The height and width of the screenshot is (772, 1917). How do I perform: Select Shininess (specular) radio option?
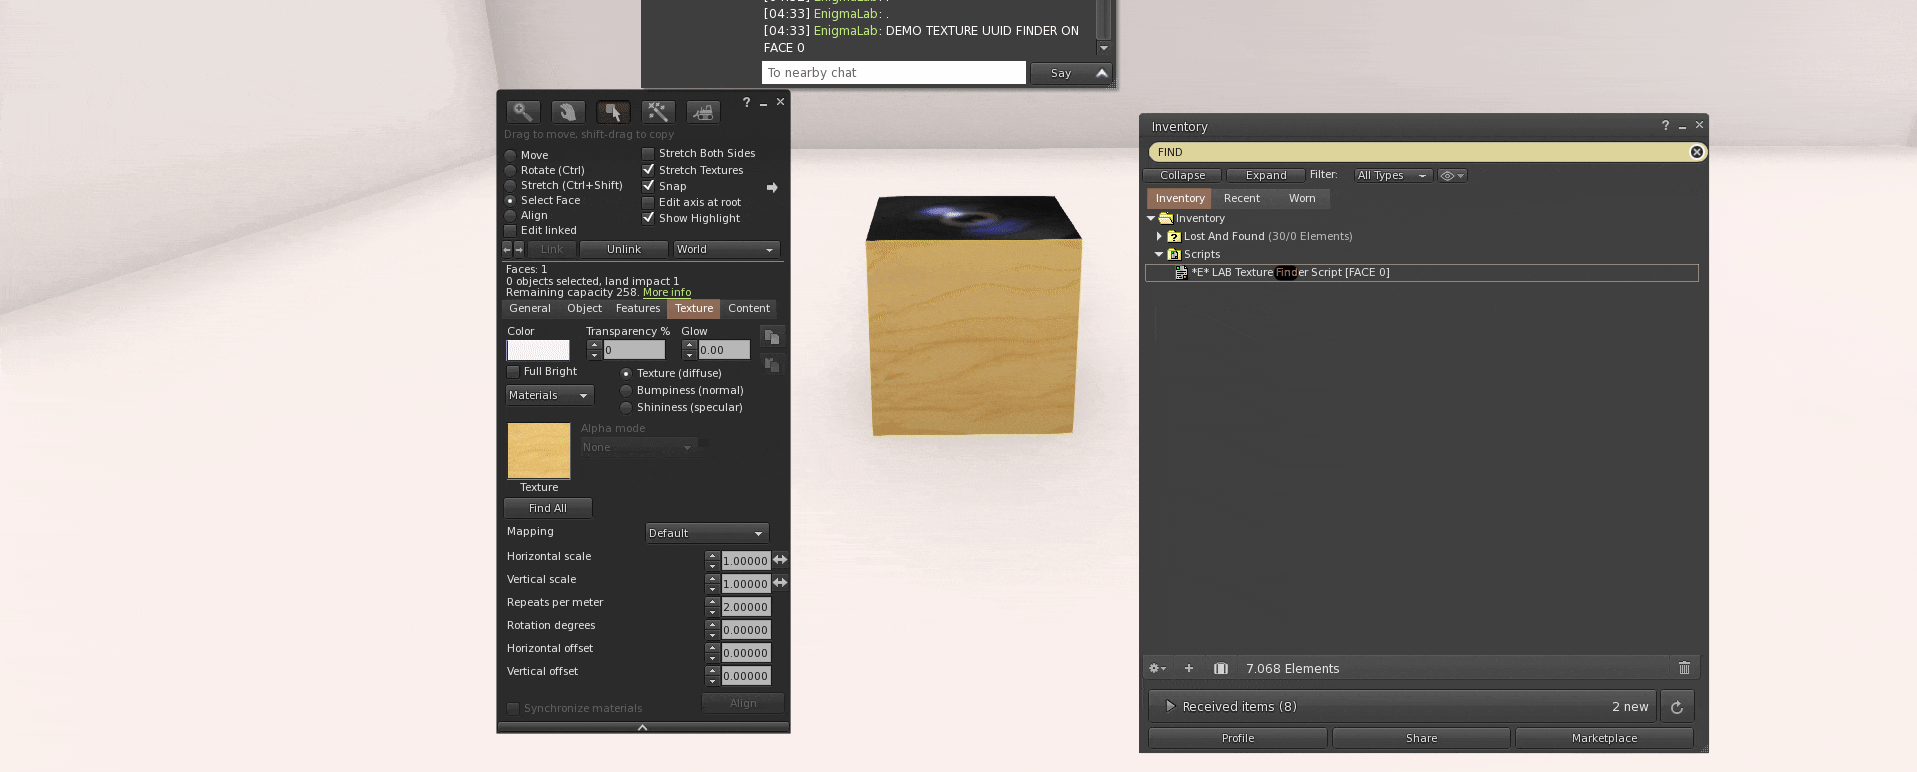click(x=626, y=407)
